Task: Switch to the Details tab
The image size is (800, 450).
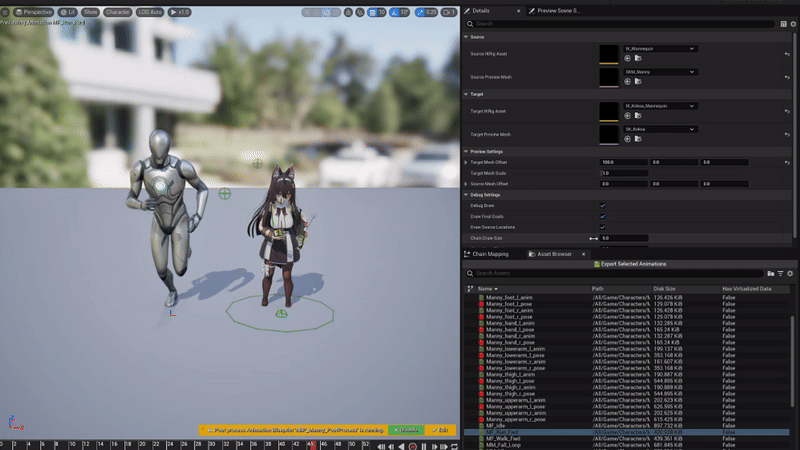Action: coord(481,11)
